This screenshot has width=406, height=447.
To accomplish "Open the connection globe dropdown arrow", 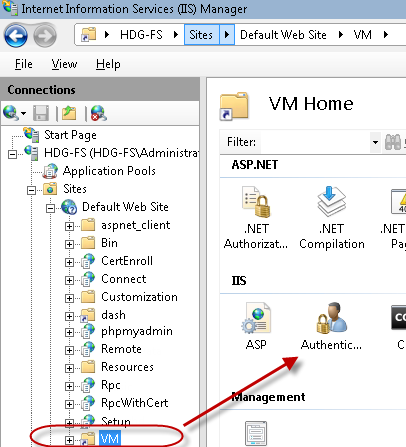I will pyautogui.click(x=23, y=113).
